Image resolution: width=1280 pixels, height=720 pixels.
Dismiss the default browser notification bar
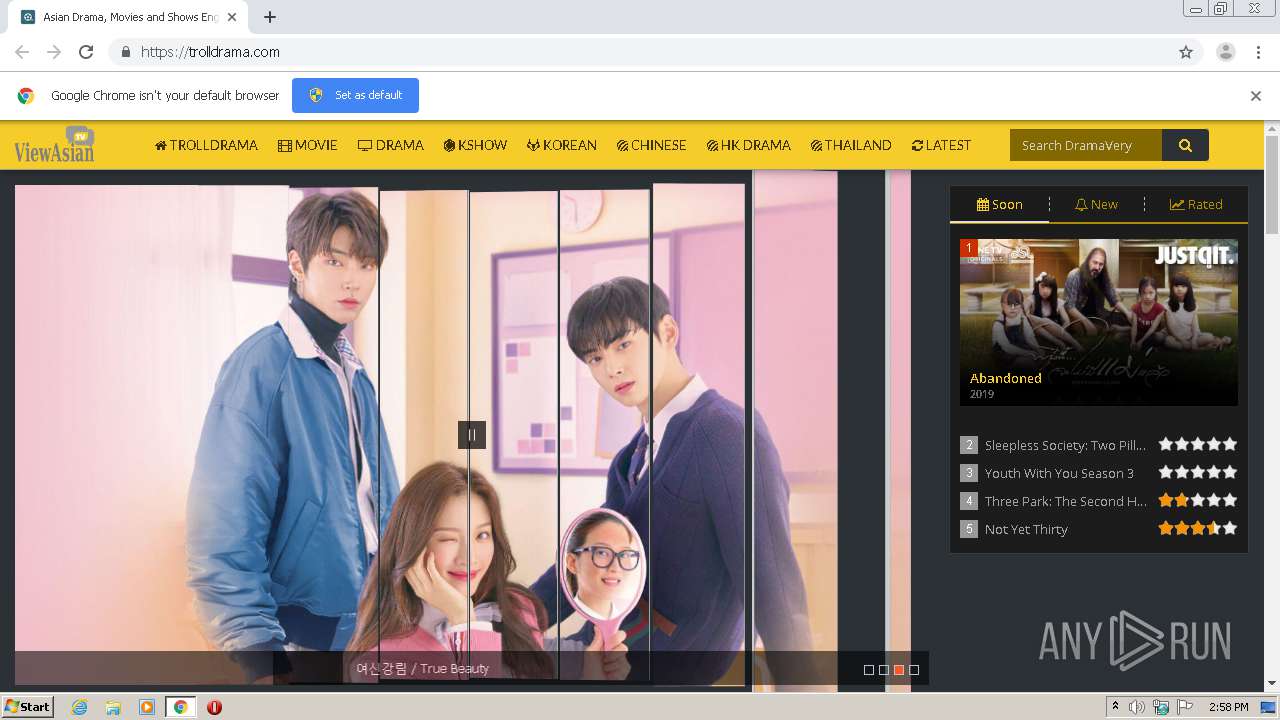(1256, 96)
